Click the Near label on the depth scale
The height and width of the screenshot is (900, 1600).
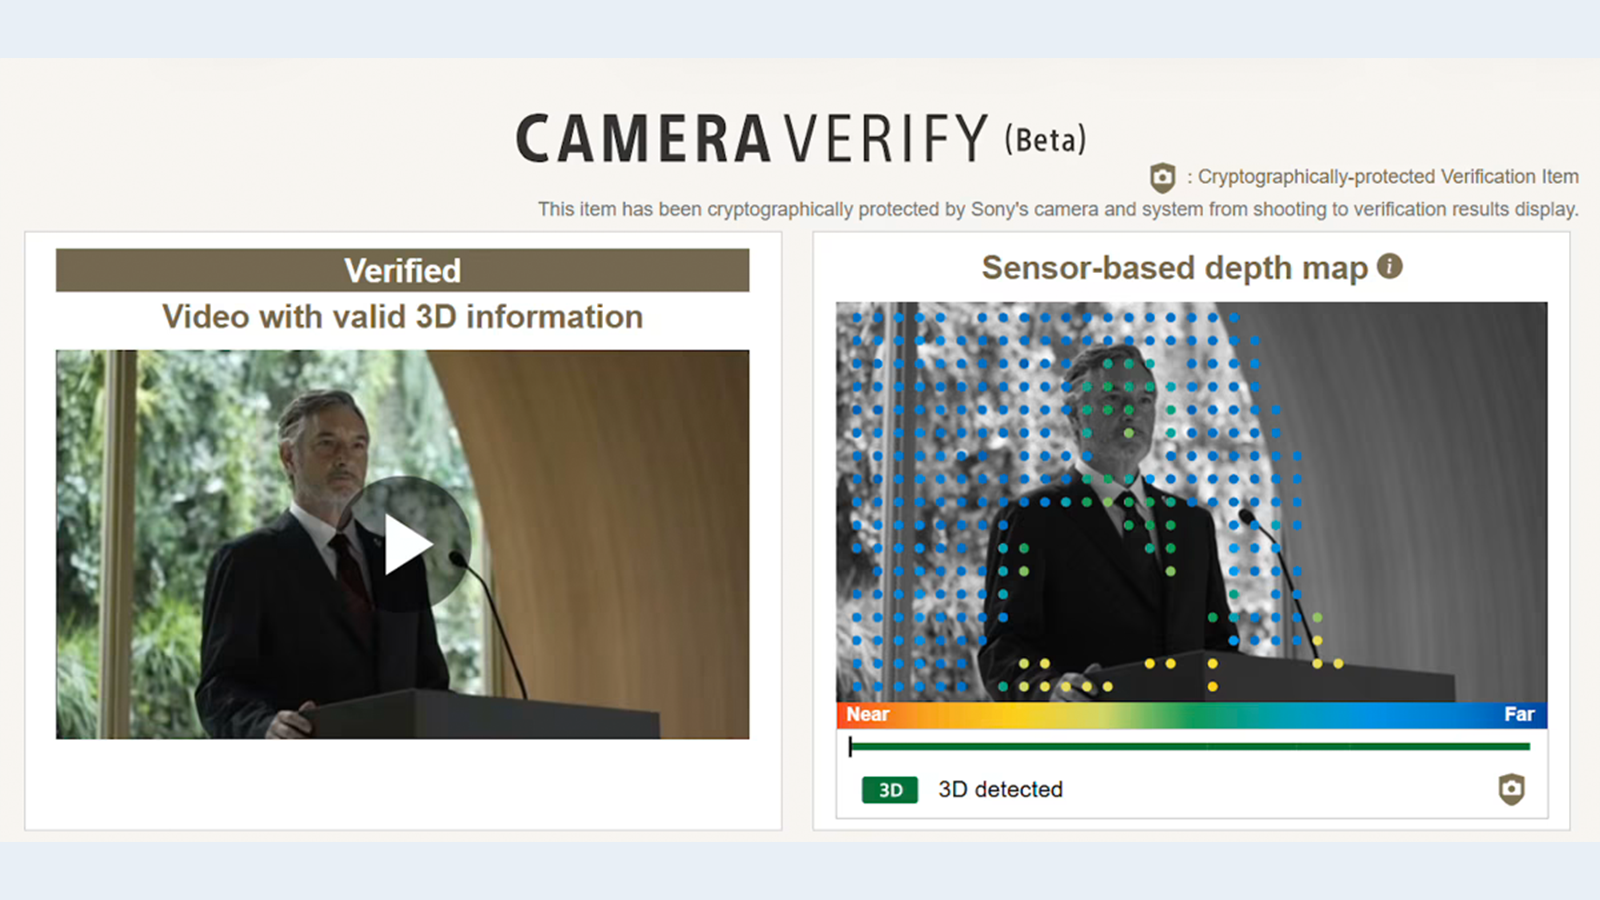[x=867, y=714]
